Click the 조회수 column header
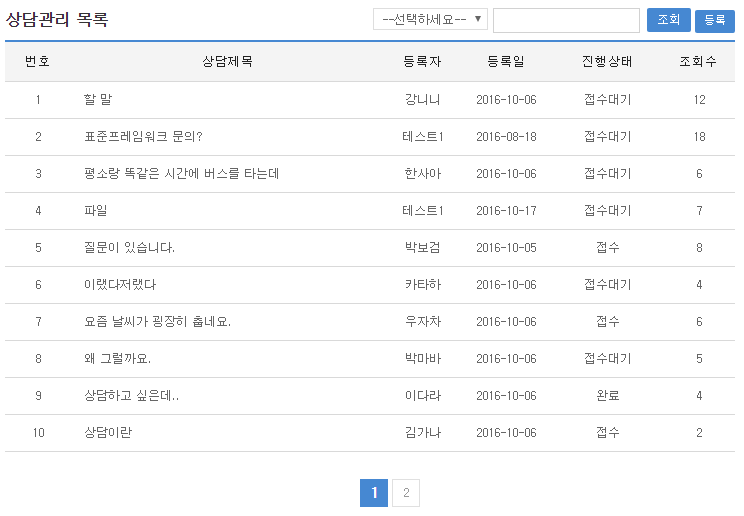This screenshot has width=744, height=516. coord(698,62)
